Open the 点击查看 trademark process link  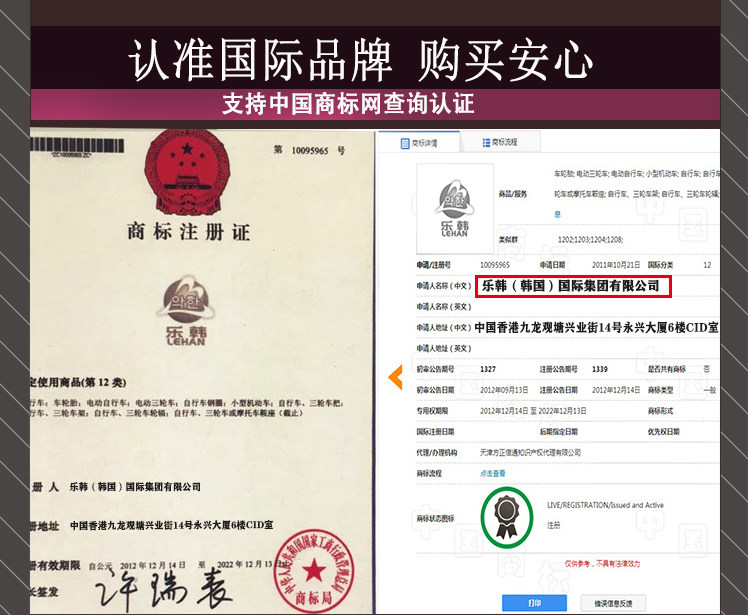493,473
